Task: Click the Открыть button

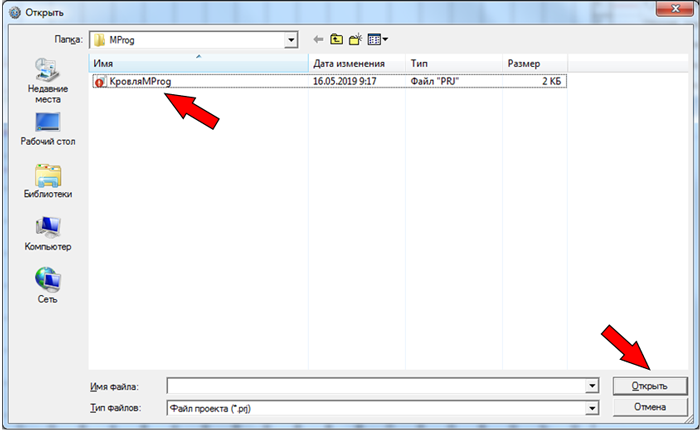Action: click(x=650, y=386)
